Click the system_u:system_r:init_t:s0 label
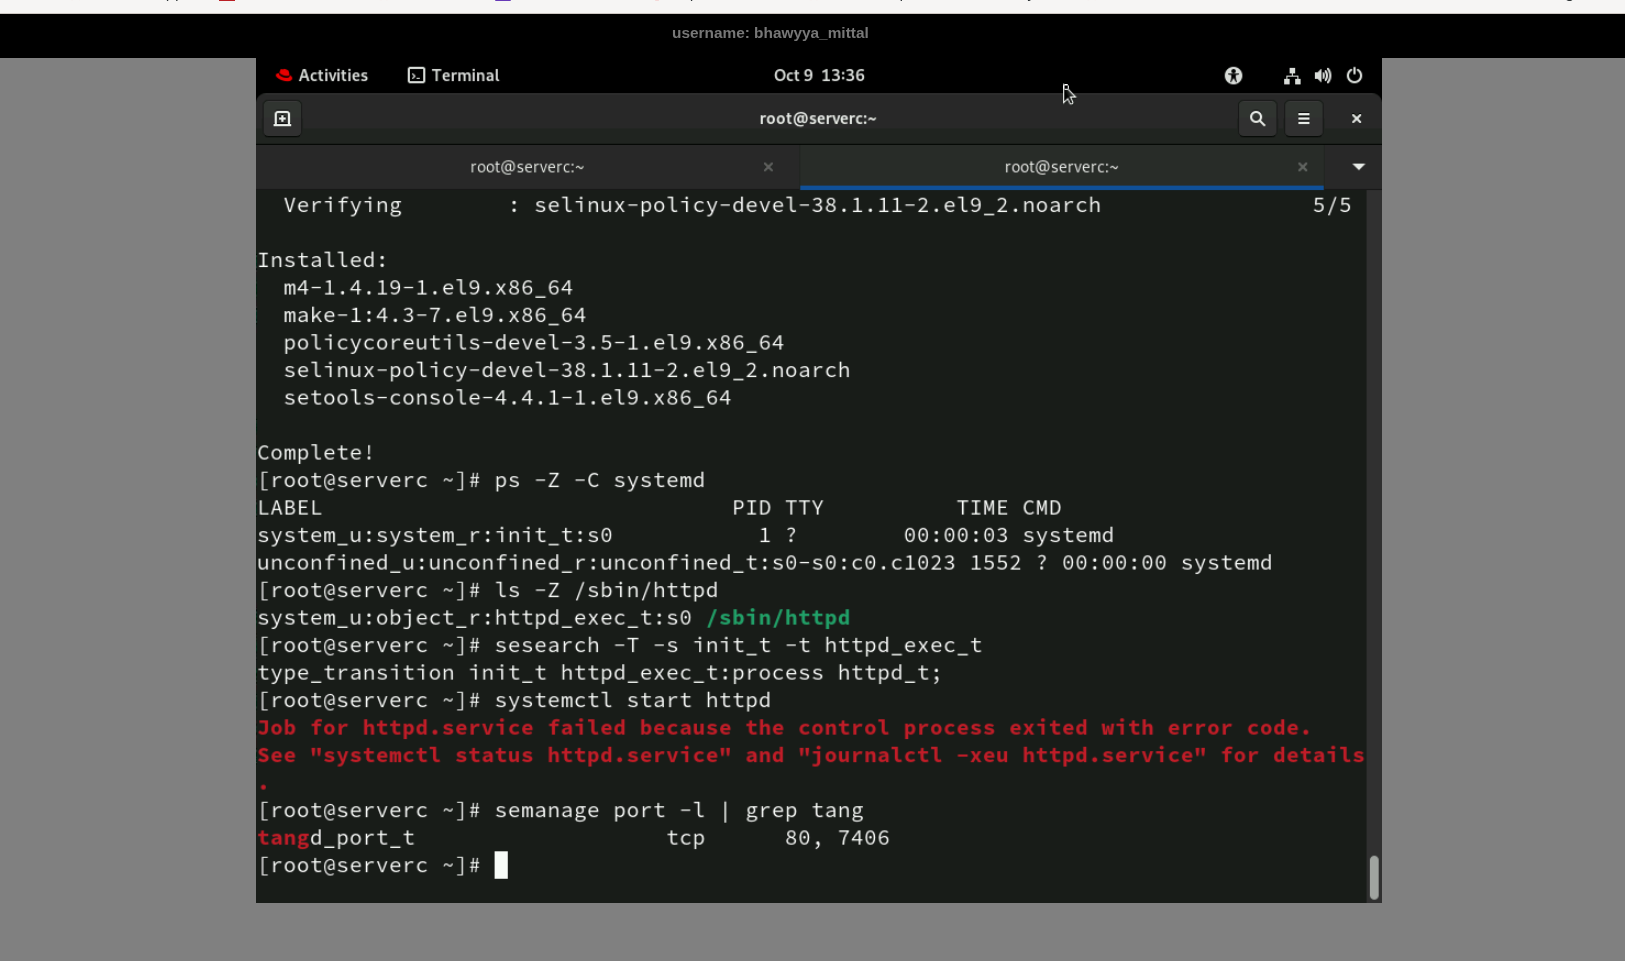 pyautogui.click(x=435, y=535)
